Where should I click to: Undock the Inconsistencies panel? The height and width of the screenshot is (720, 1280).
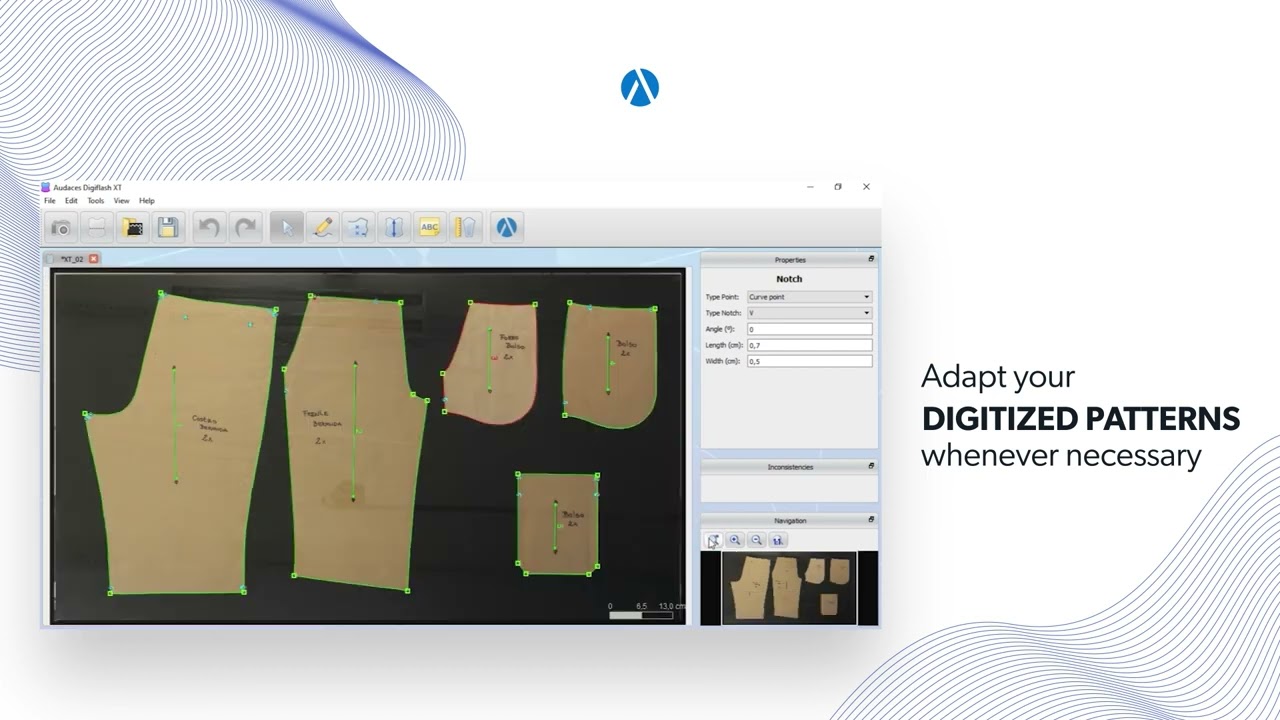pos(871,466)
